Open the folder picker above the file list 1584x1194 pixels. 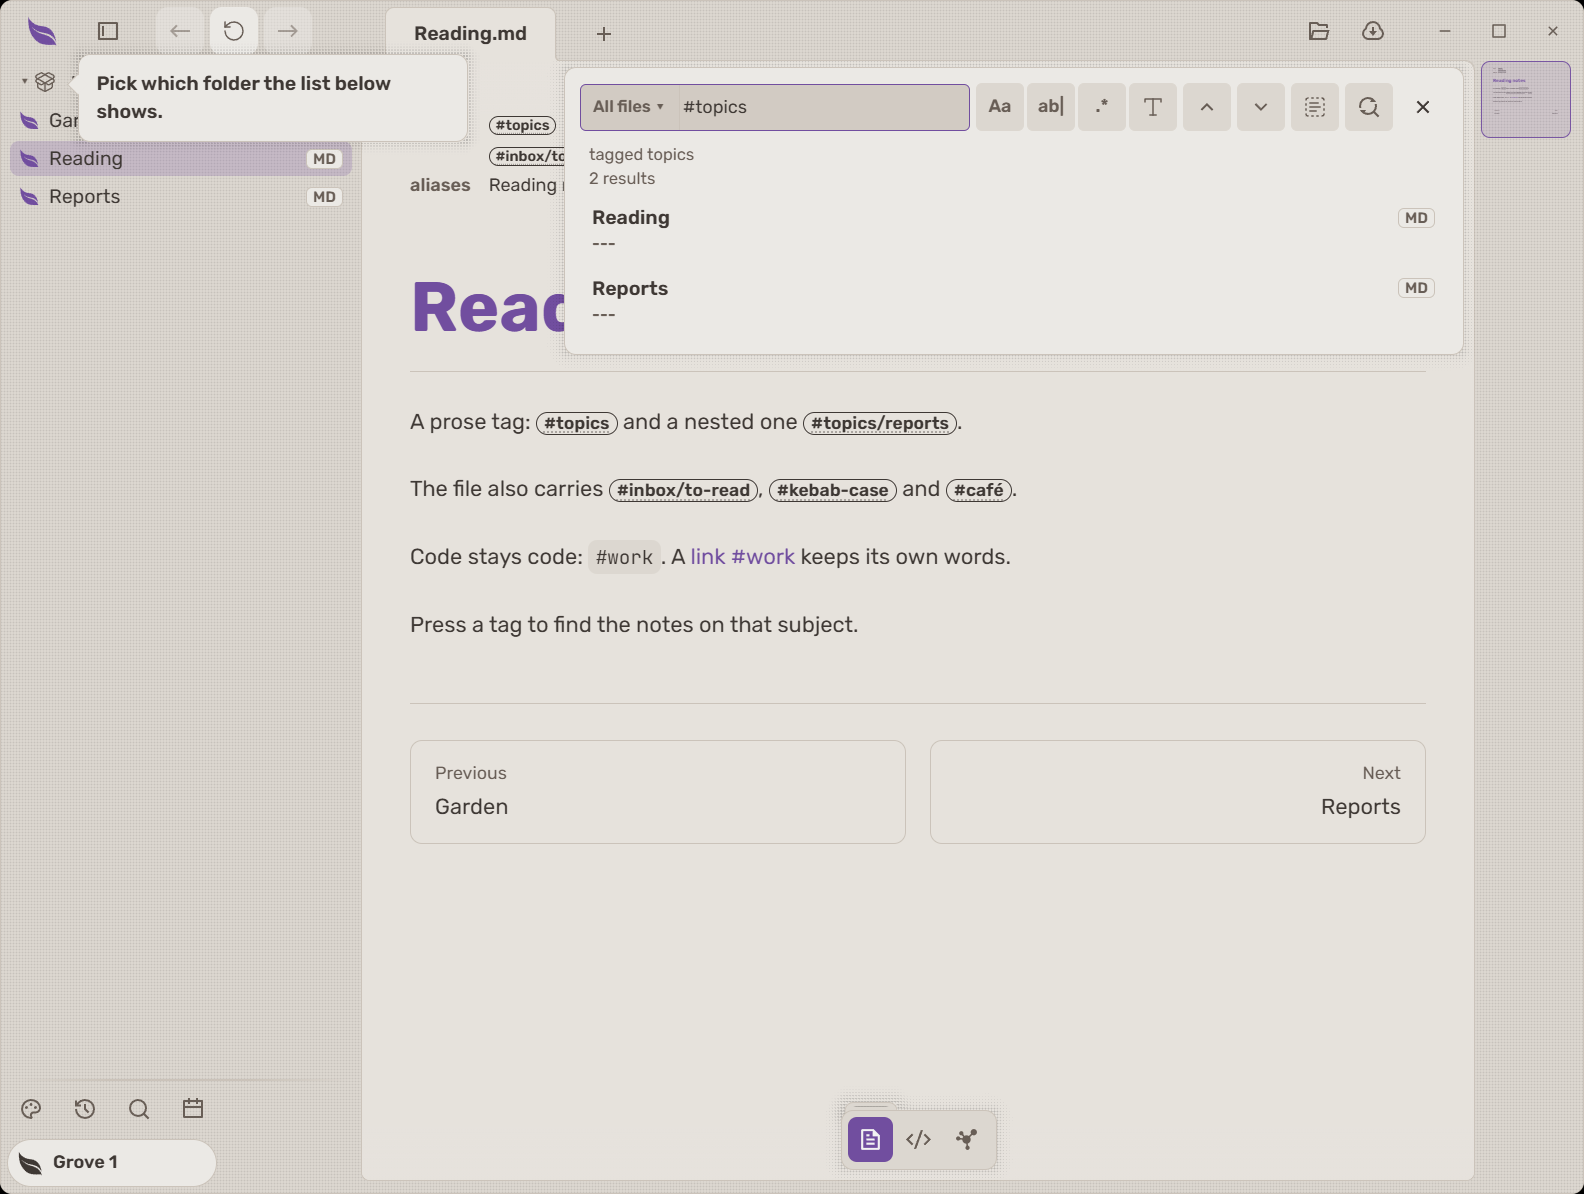(x=45, y=82)
